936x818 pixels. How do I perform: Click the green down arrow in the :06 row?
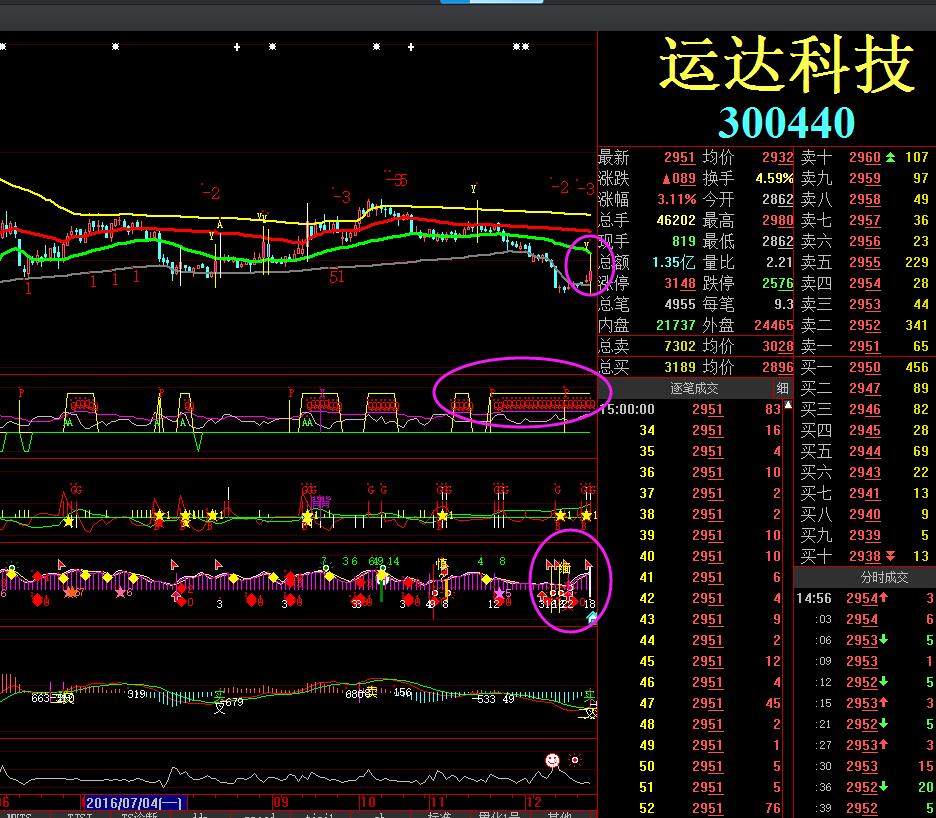pos(883,640)
